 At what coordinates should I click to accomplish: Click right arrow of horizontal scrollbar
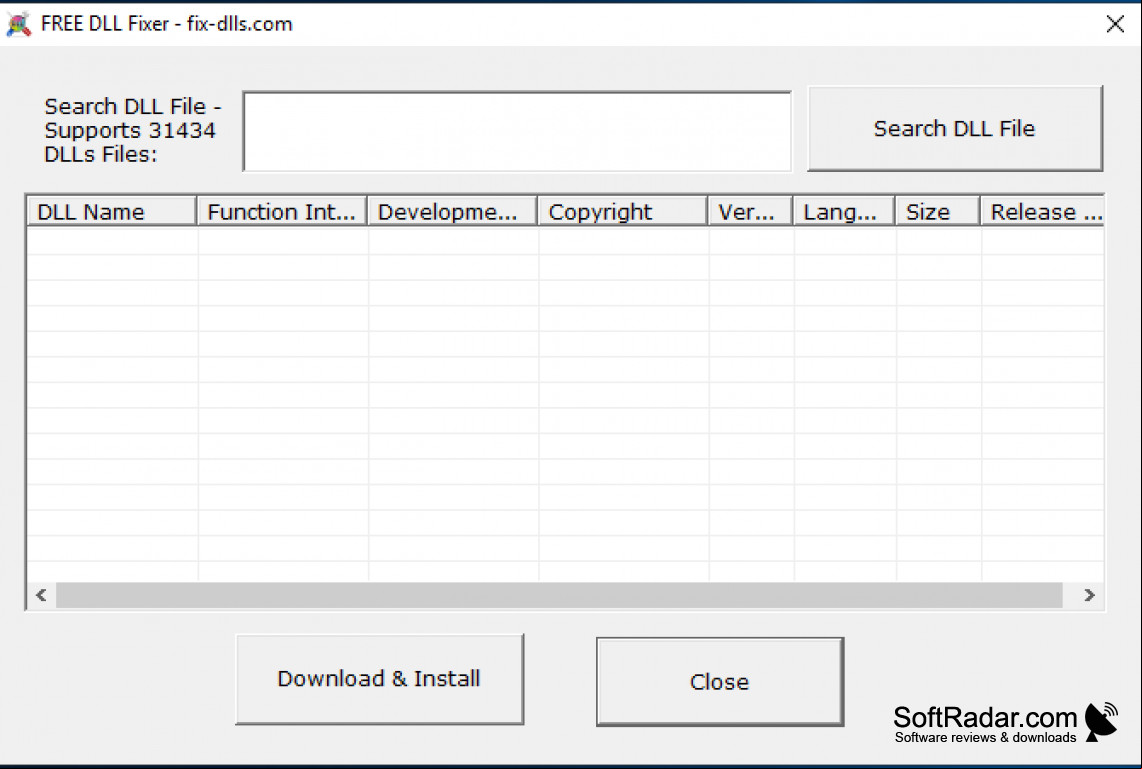(x=1089, y=595)
